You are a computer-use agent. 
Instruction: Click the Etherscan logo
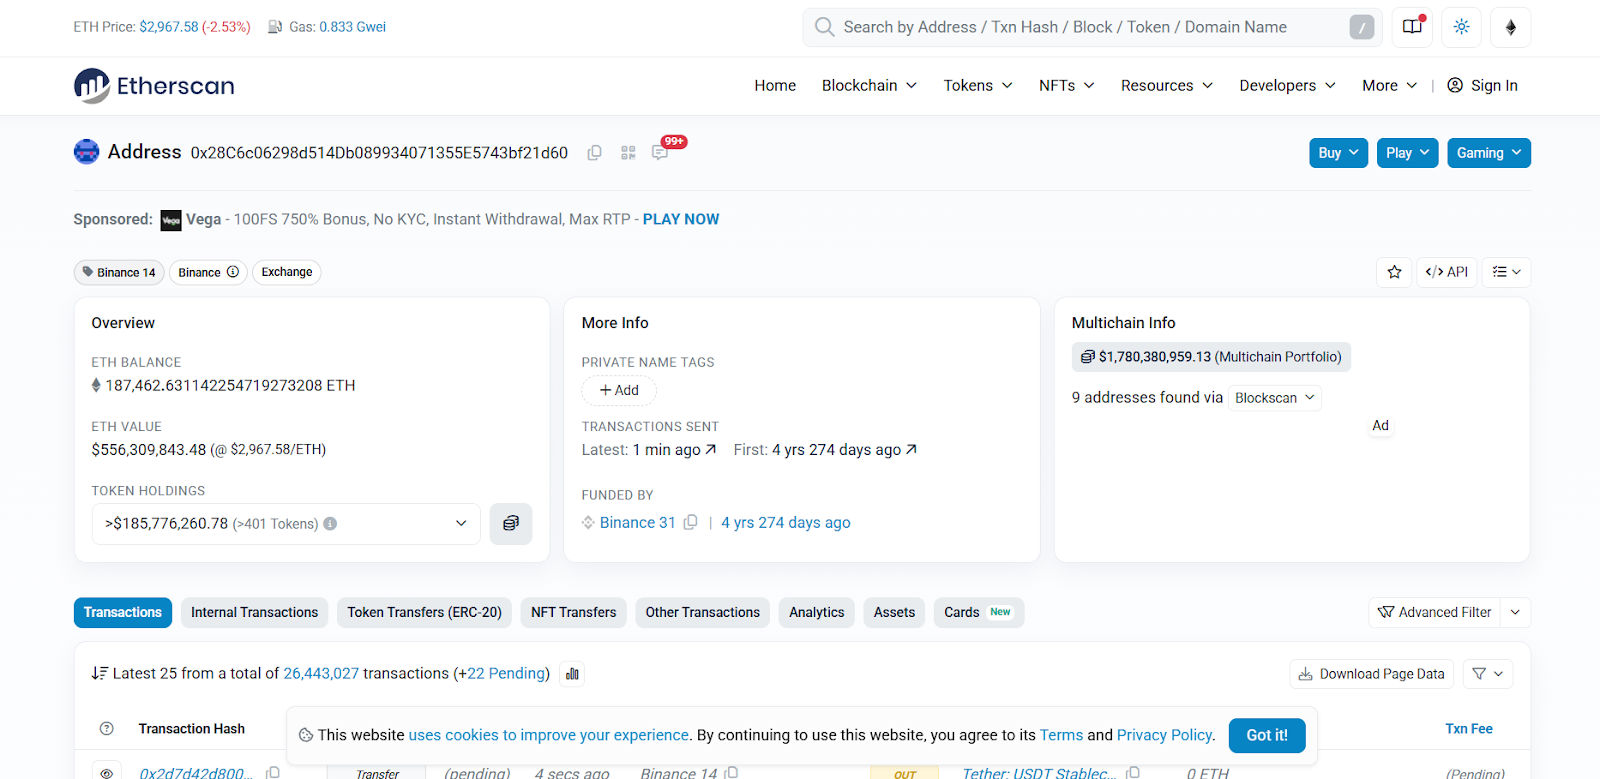tap(154, 86)
